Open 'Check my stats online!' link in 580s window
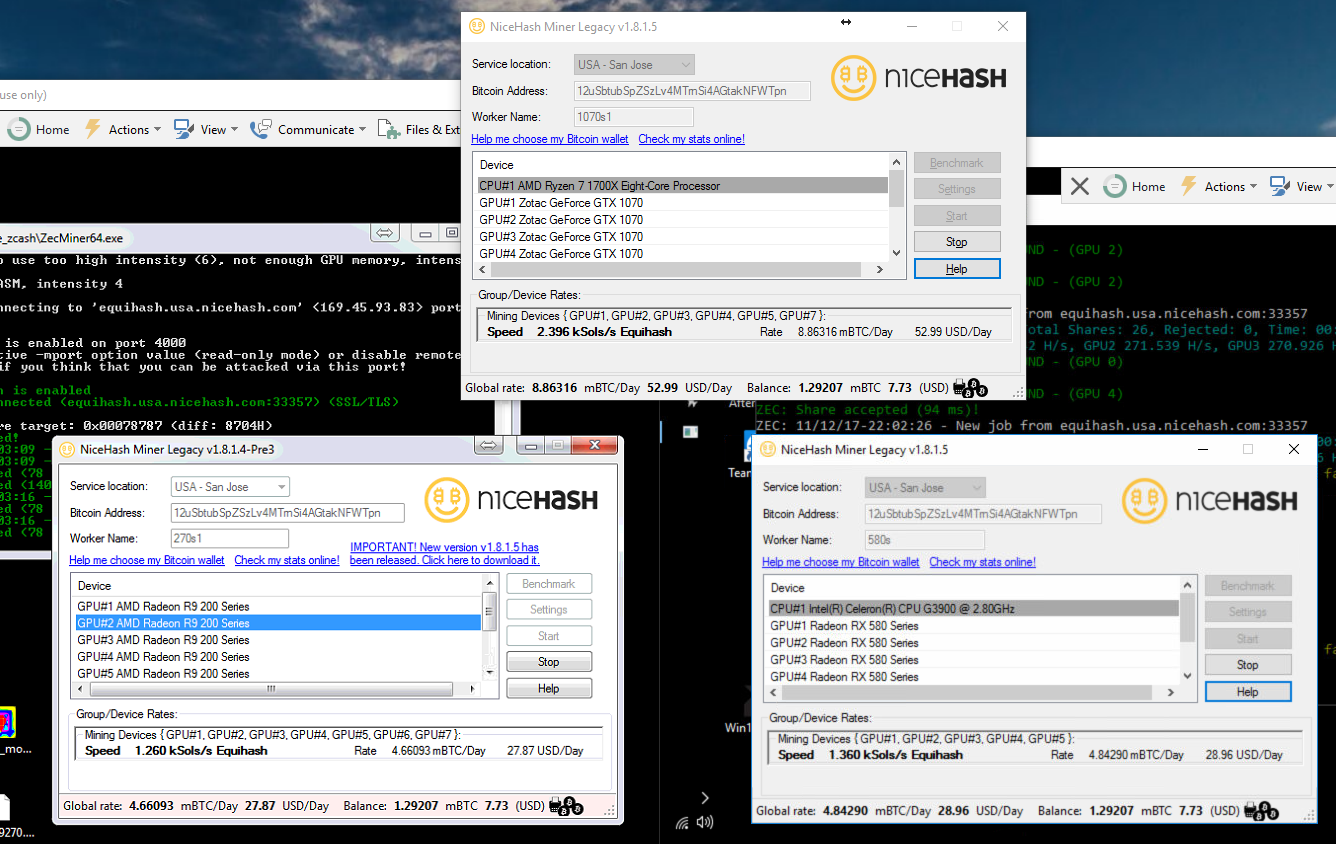Screen dimensions: 1336x844 pos(983,562)
